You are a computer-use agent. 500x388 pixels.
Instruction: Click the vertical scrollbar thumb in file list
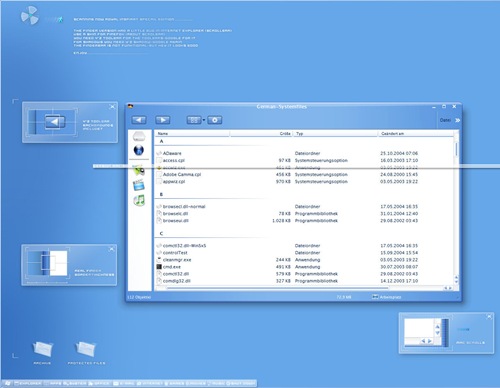tap(456, 149)
